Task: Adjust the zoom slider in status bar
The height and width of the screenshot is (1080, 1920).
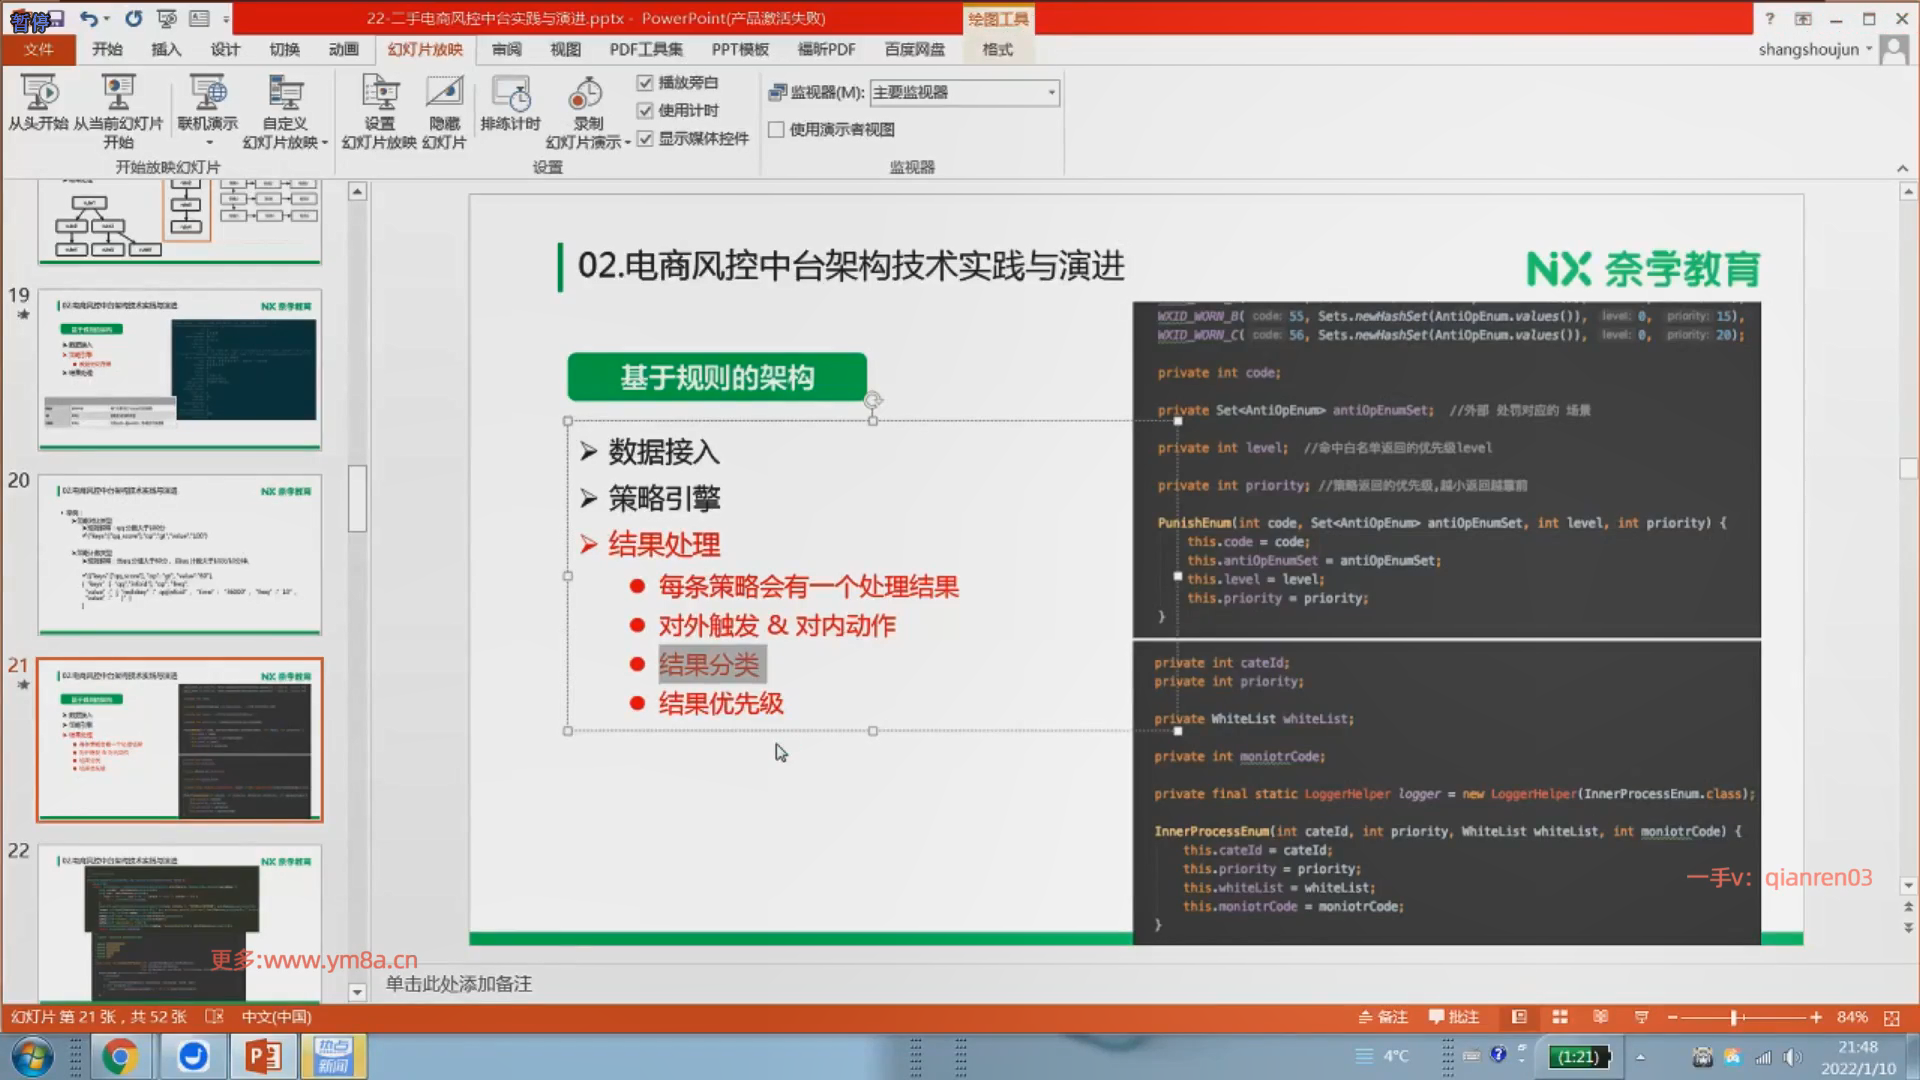Action: coord(1736,1017)
